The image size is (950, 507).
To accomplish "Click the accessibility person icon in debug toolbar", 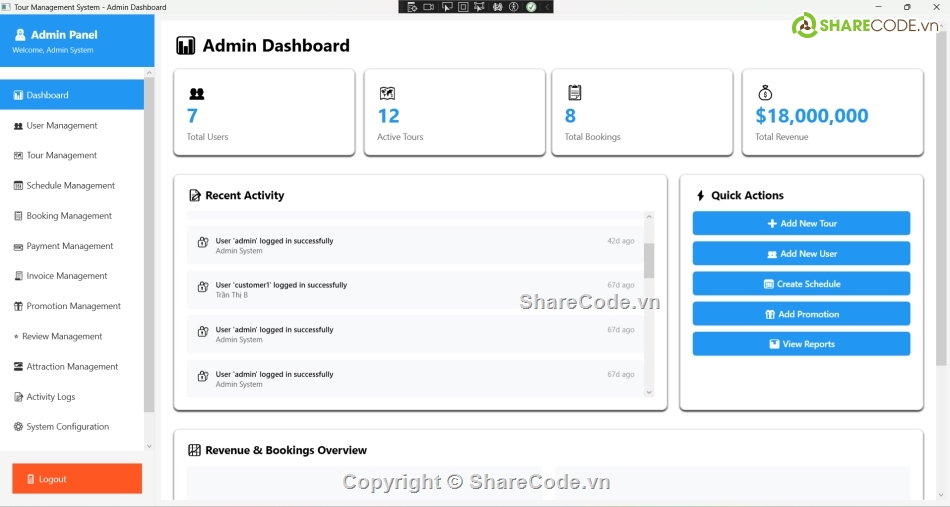I will pyautogui.click(x=514, y=7).
